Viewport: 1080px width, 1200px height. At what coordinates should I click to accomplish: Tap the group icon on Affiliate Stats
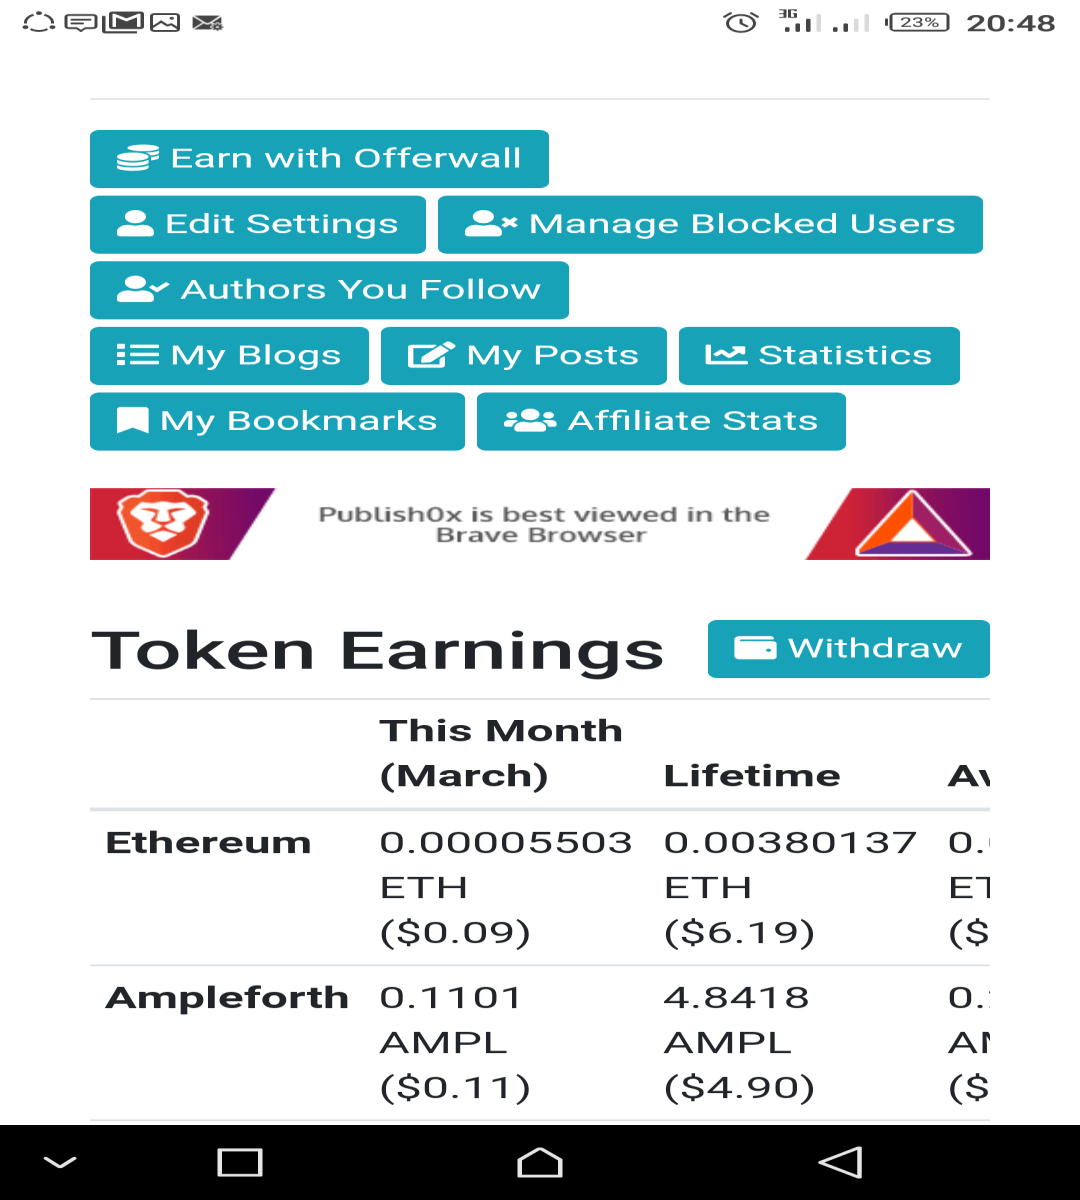[530, 421]
